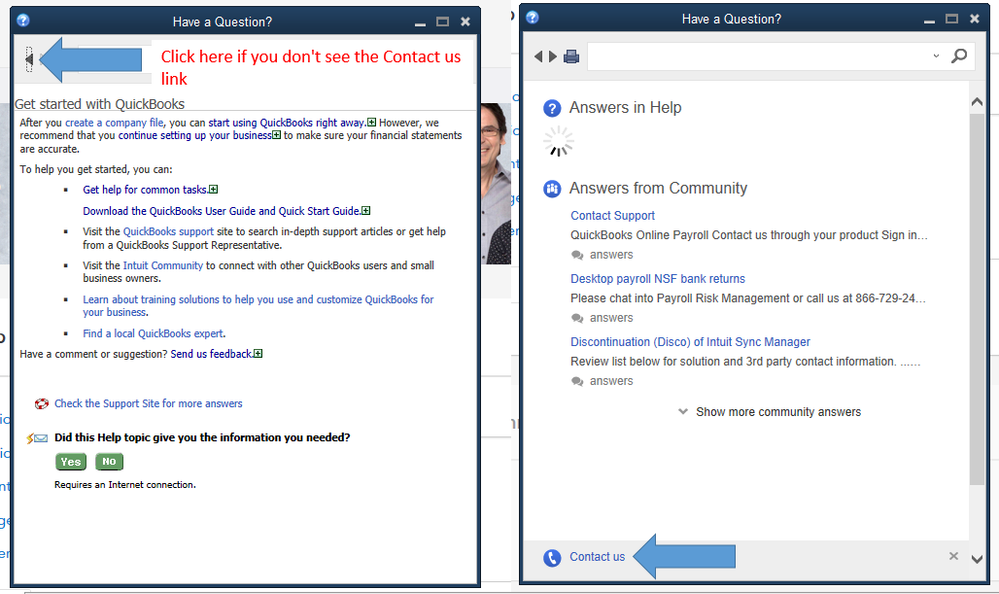This screenshot has width=999, height=594.
Task: Click the down chevron on the help scrollbar
Action: (977, 559)
